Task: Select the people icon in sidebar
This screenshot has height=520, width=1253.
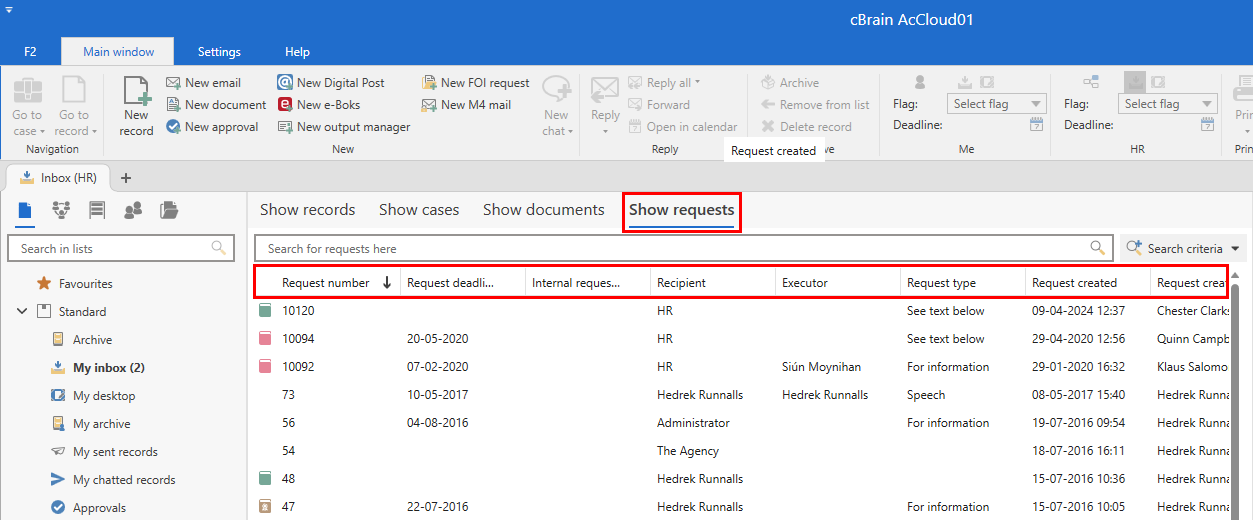Action: point(133,210)
